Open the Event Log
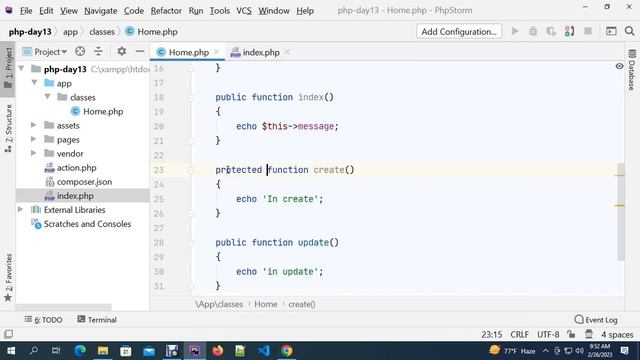 596,320
